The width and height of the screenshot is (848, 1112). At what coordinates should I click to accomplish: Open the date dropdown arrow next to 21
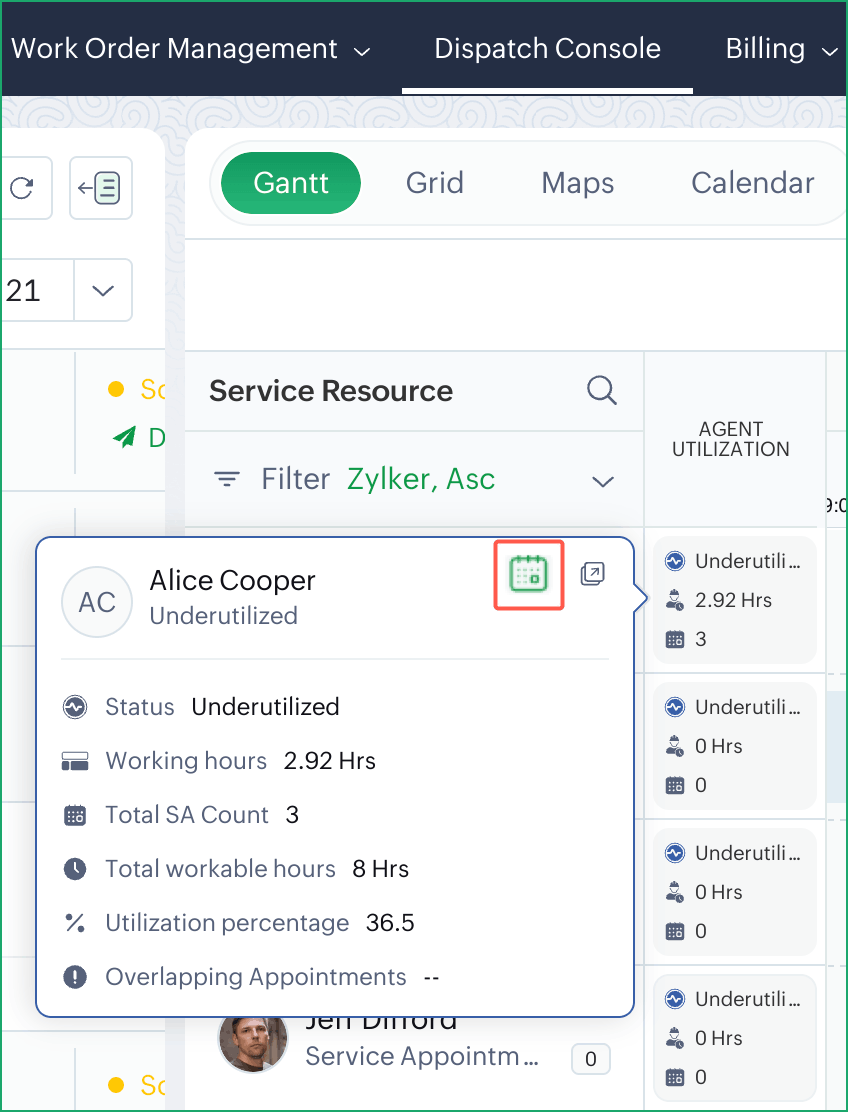(102, 291)
